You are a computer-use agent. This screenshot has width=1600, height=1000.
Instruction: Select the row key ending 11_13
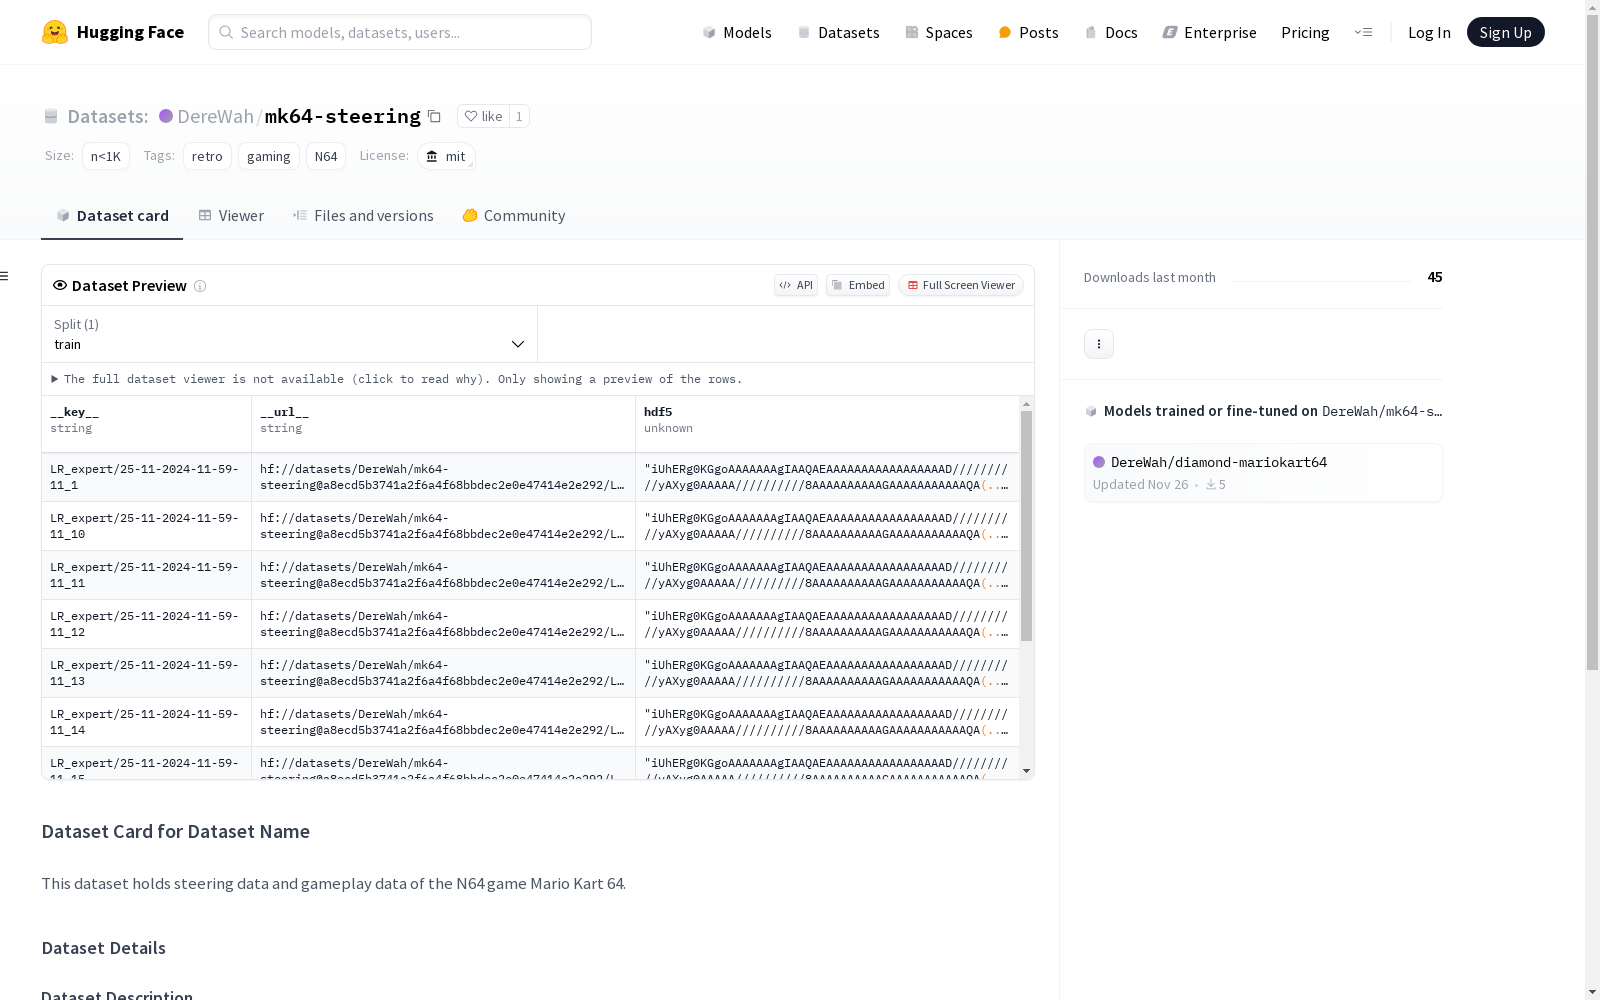[x=146, y=673]
